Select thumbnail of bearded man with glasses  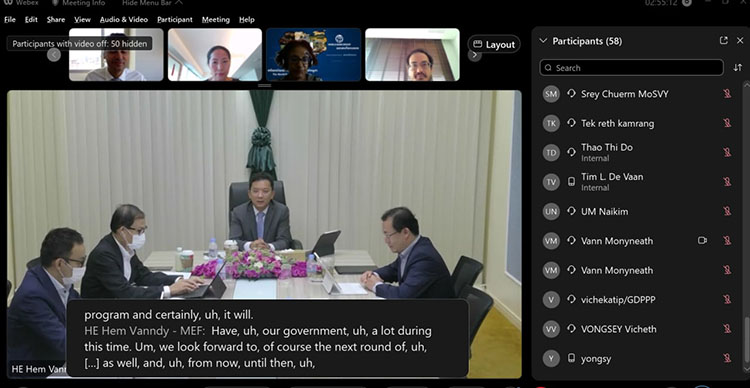[412, 55]
